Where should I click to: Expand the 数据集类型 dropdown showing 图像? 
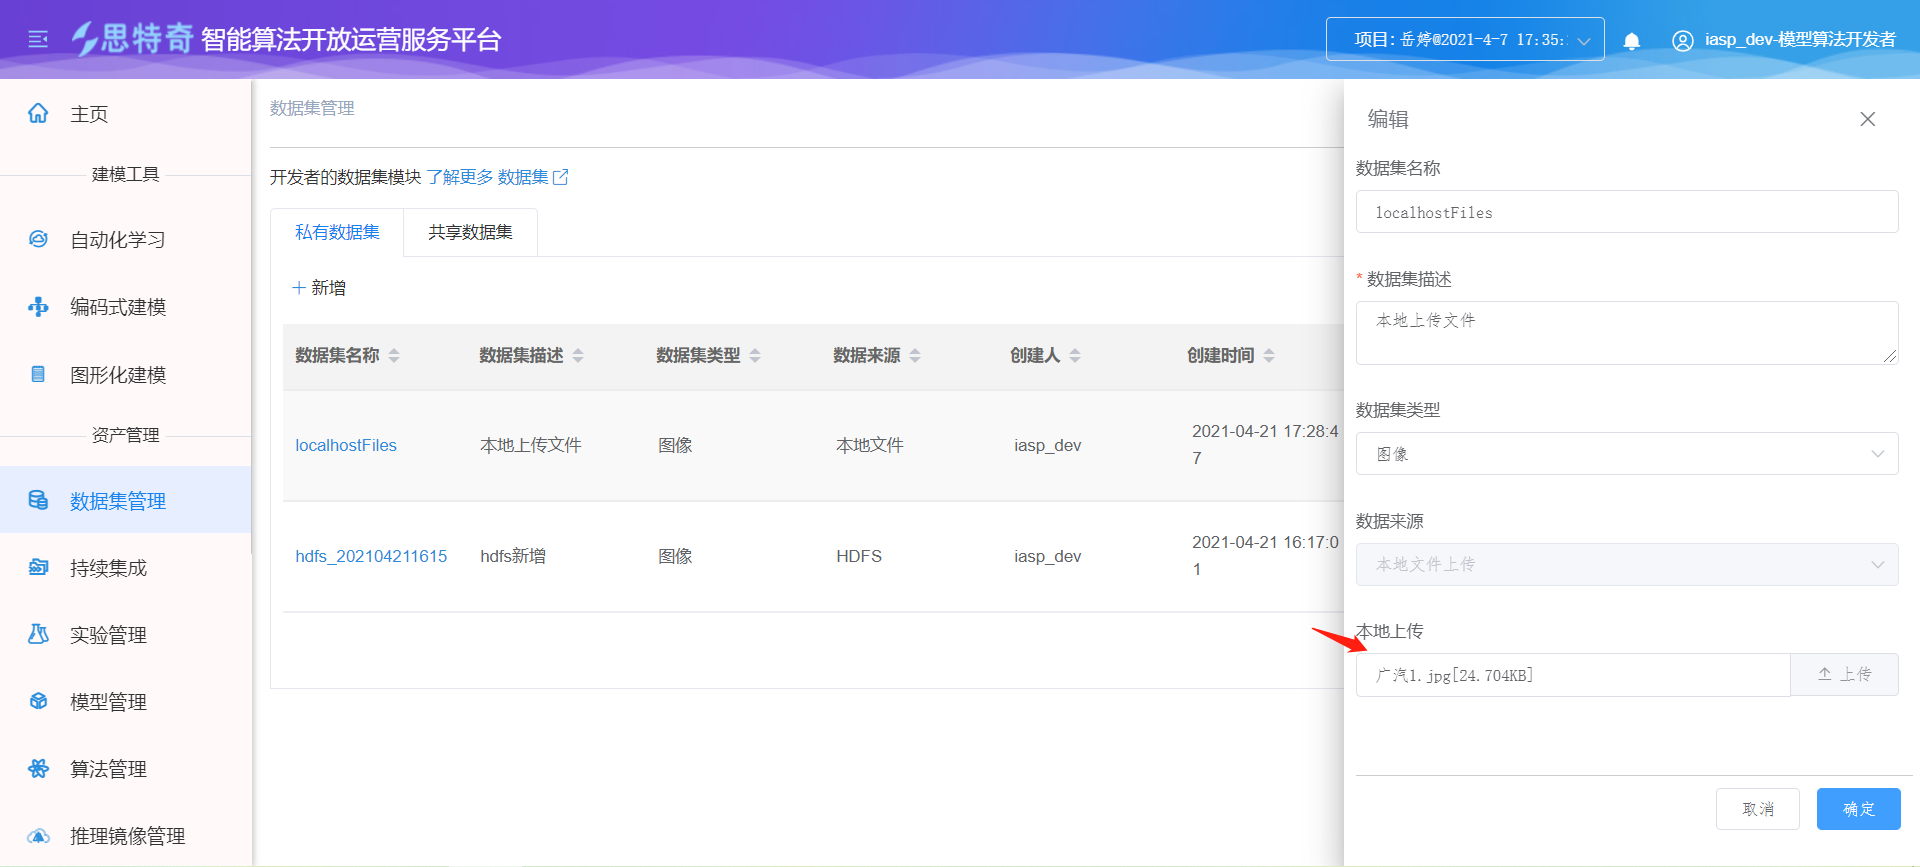(1627, 453)
